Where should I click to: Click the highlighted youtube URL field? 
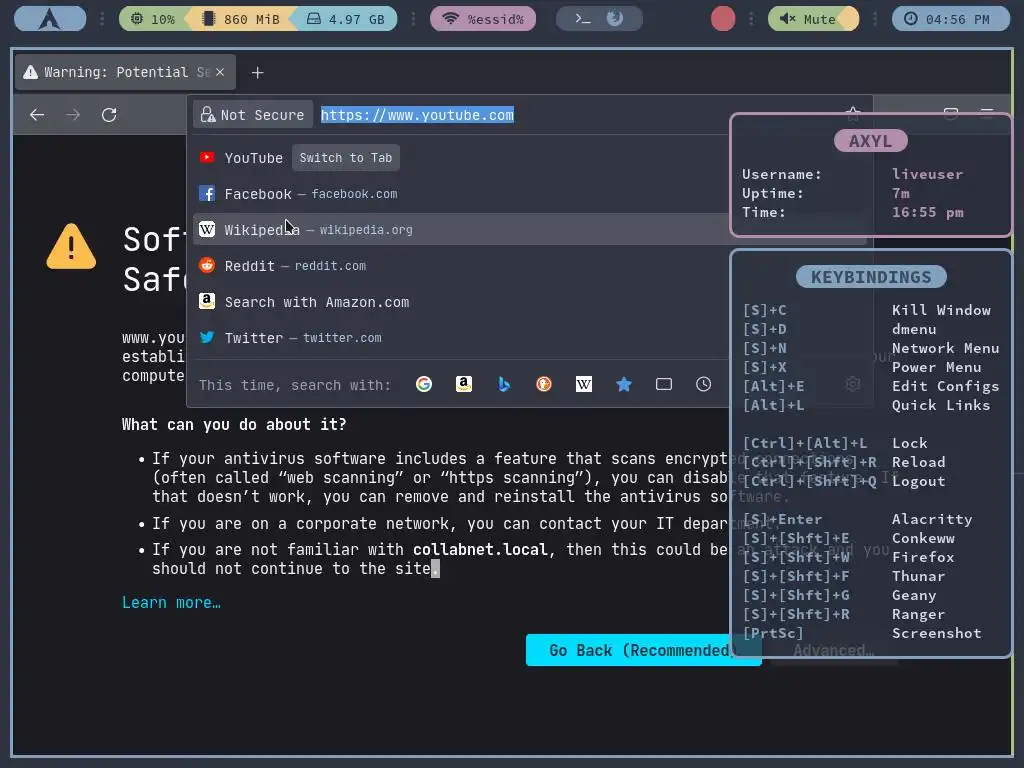coord(417,115)
